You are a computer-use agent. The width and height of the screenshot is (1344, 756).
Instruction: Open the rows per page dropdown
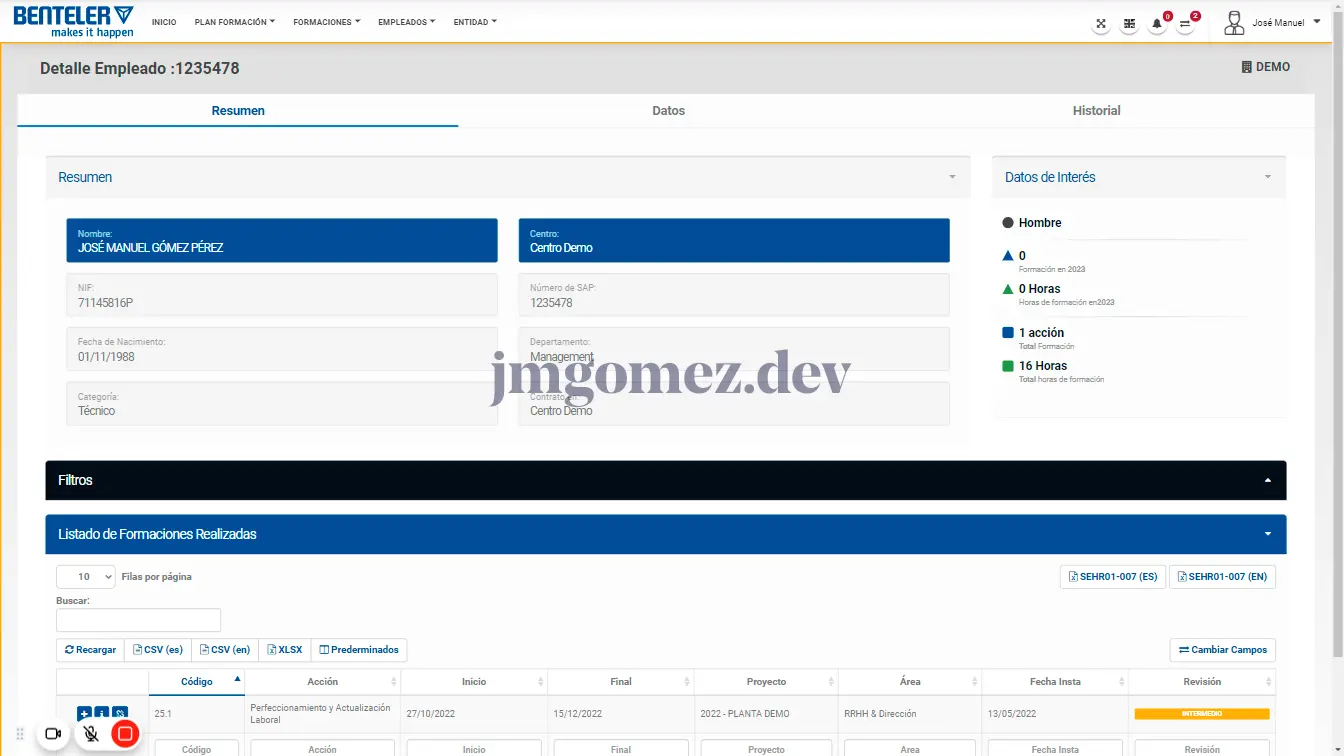pos(85,577)
